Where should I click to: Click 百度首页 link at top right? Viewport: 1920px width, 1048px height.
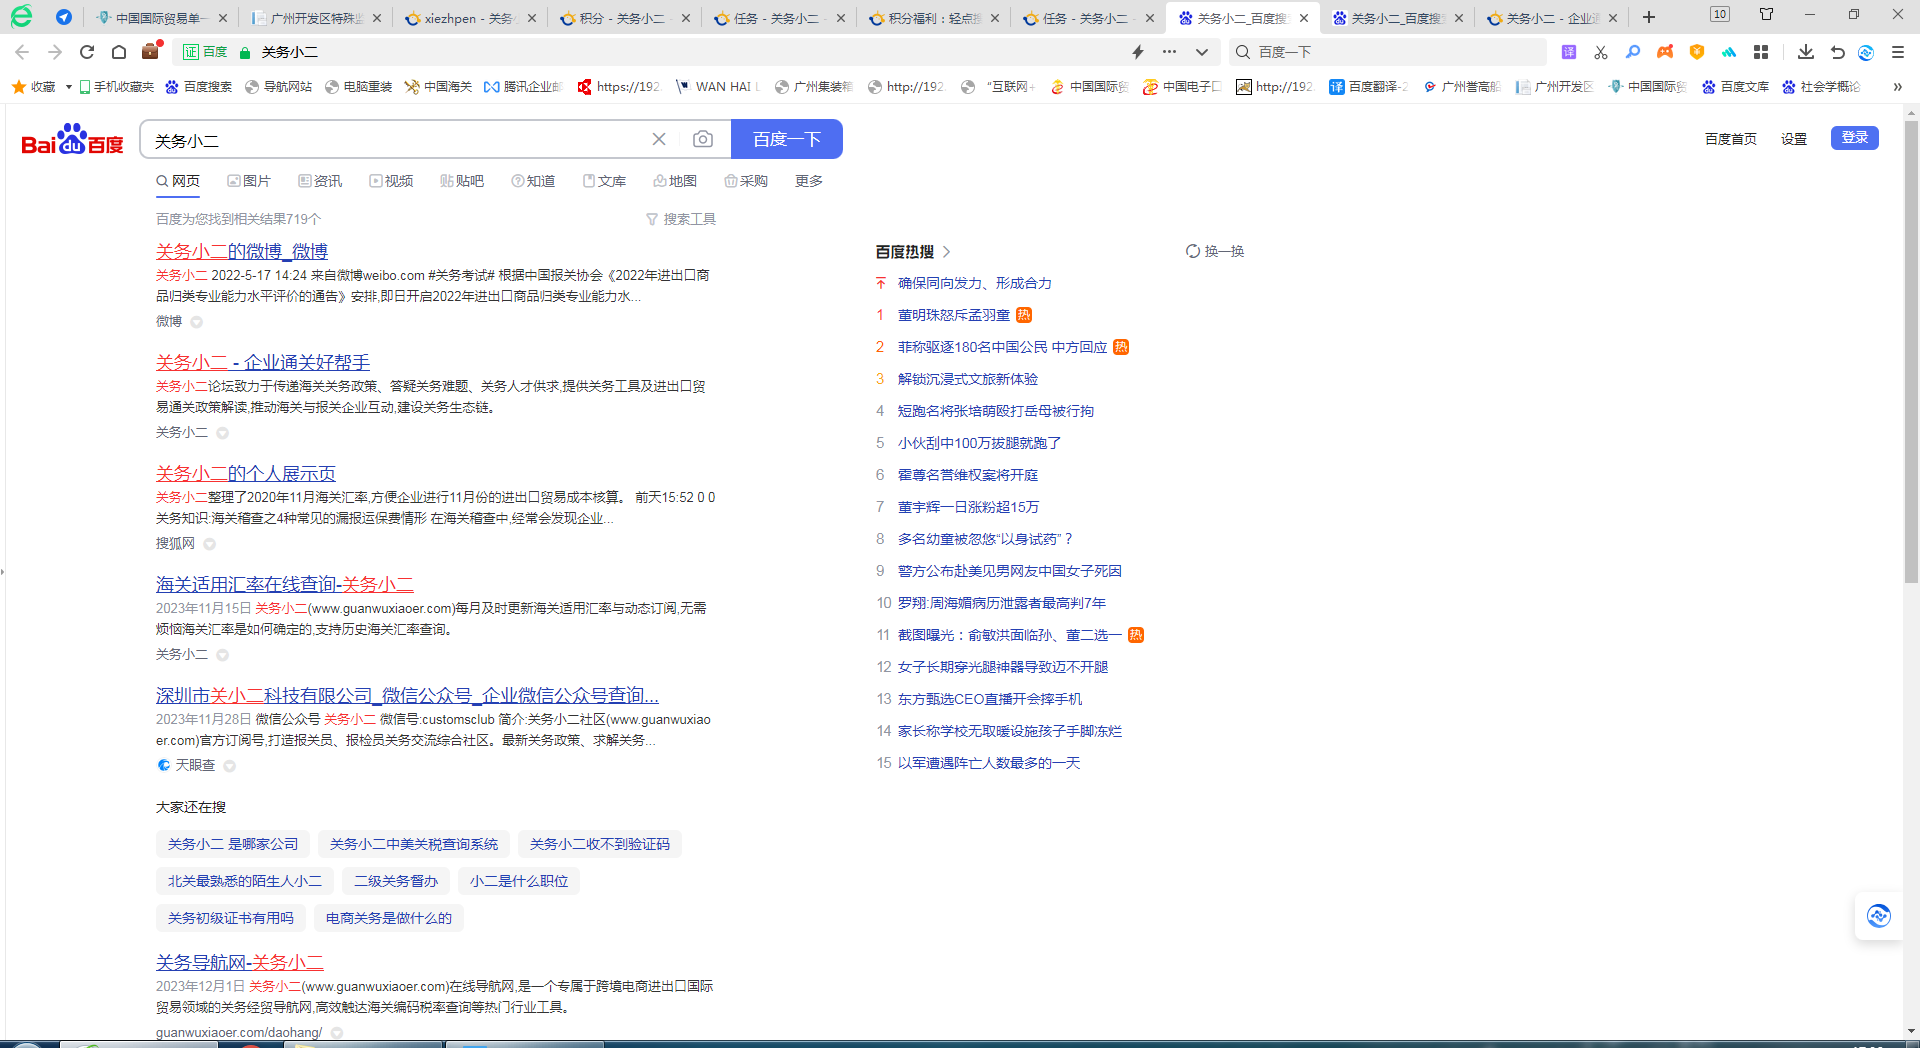[1731, 139]
